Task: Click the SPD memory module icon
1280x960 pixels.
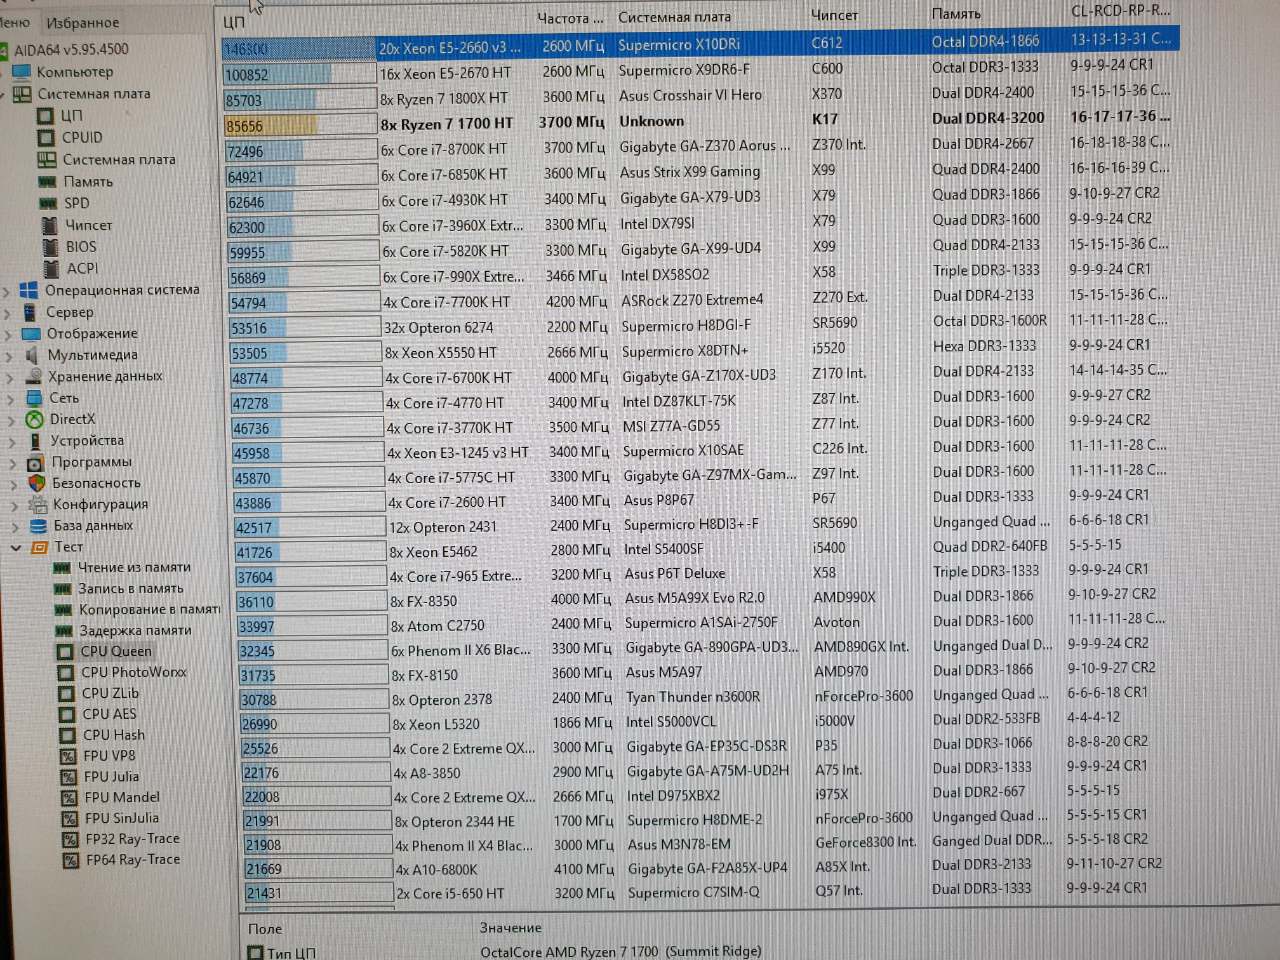Action: 47,203
